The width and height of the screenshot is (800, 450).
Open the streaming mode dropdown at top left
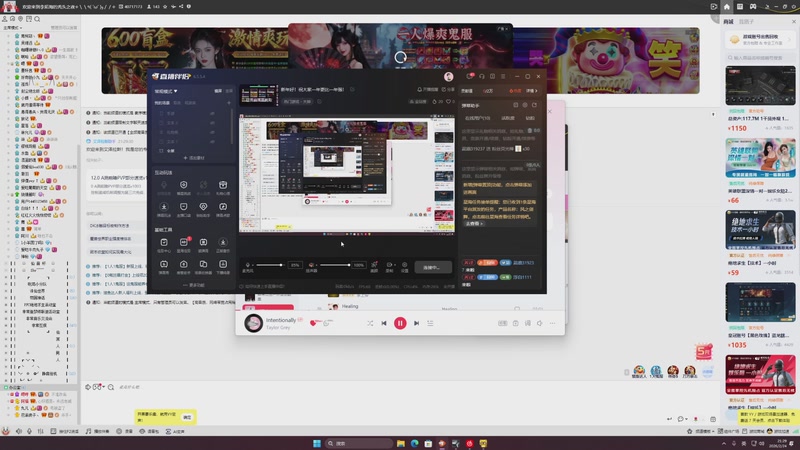coord(166,91)
